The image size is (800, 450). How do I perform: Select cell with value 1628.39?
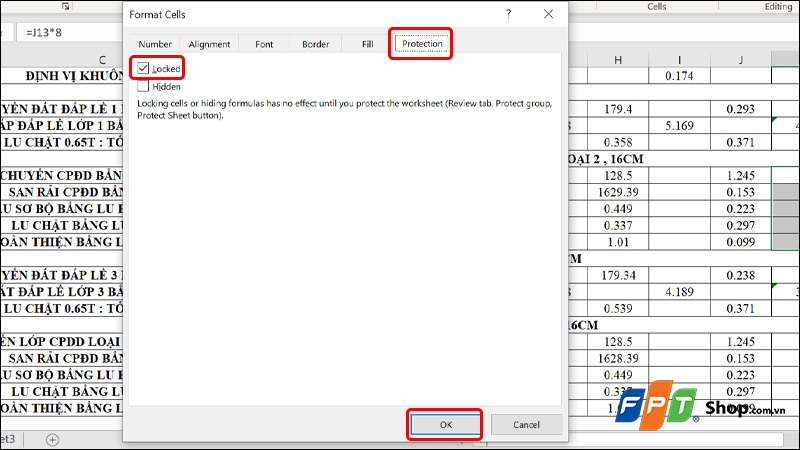(618, 359)
